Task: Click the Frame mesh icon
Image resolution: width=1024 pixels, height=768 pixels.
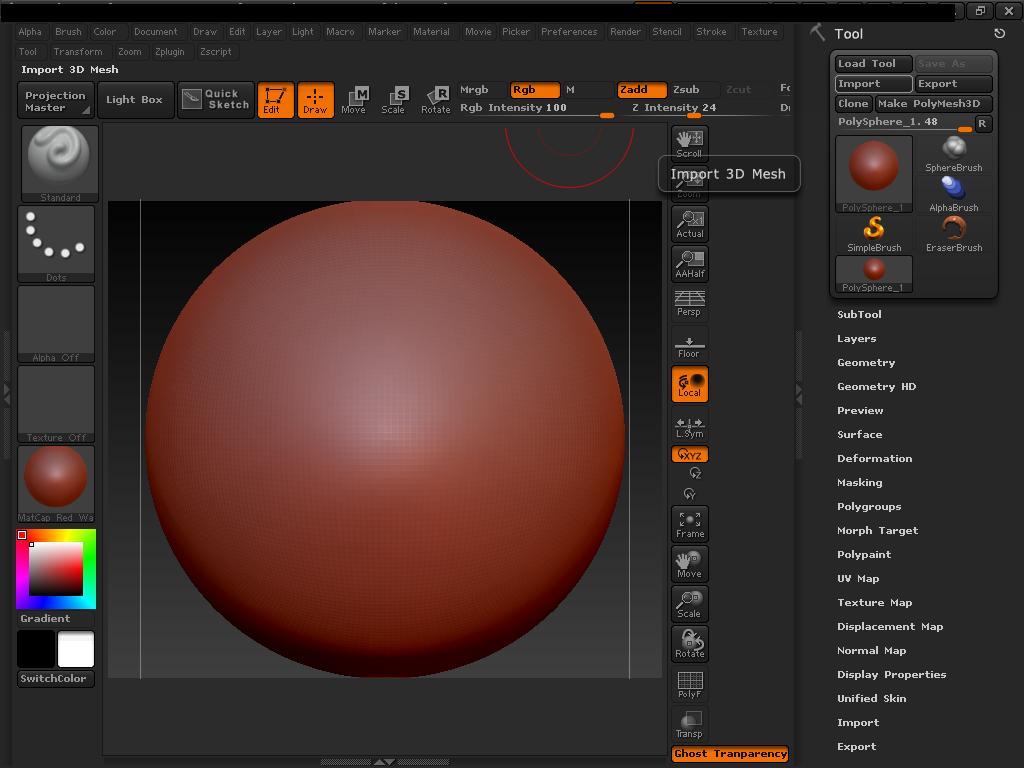Action: [x=690, y=524]
